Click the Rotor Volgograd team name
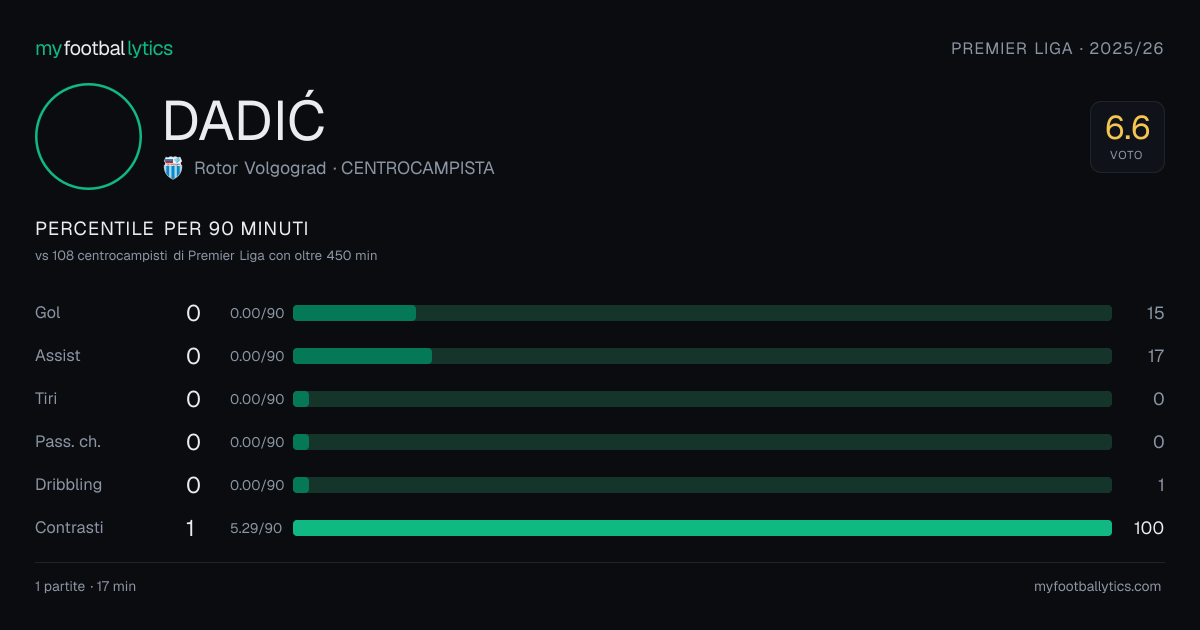The height and width of the screenshot is (630, 1200). pyautogui.click(x=260, y=168)
